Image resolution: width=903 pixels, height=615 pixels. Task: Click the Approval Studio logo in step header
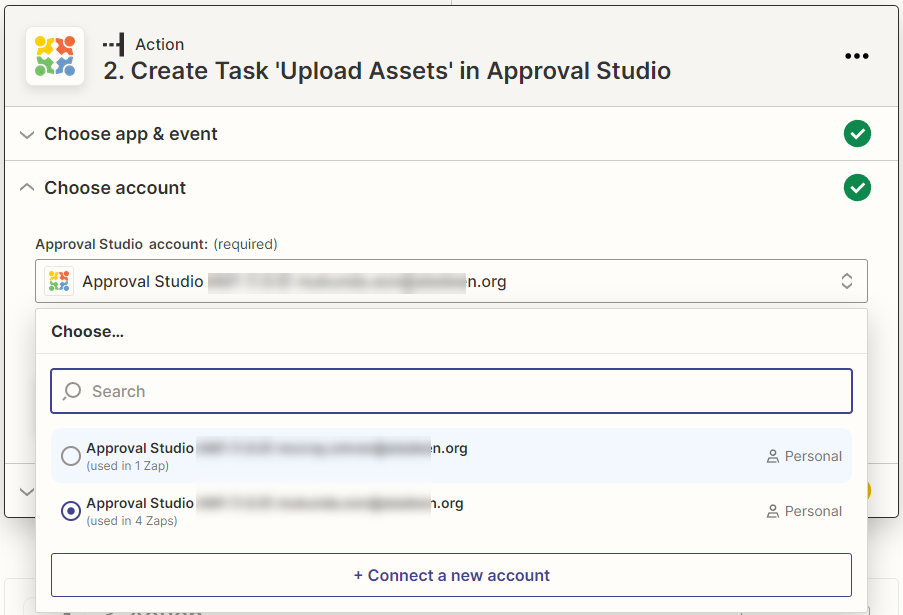point(55,56)
